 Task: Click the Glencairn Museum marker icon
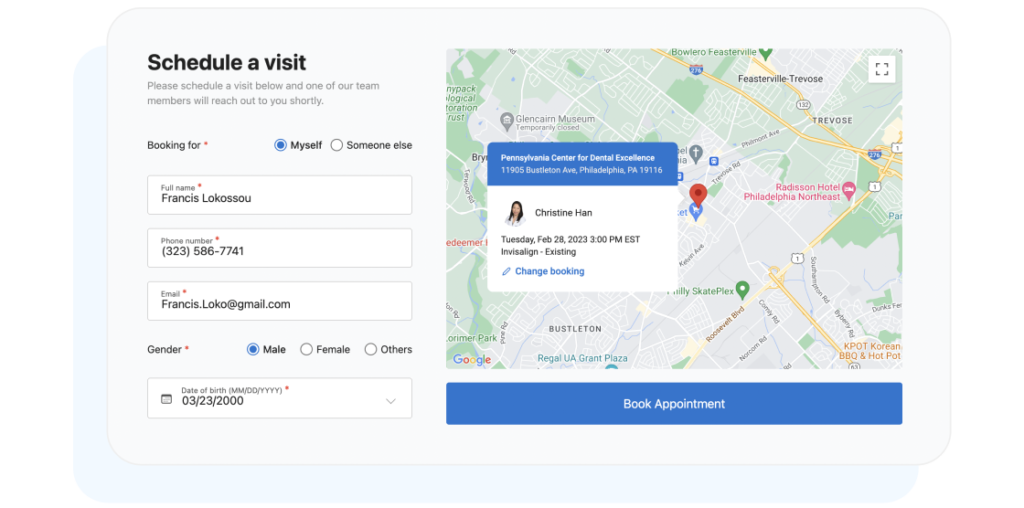tap(507, 120)
